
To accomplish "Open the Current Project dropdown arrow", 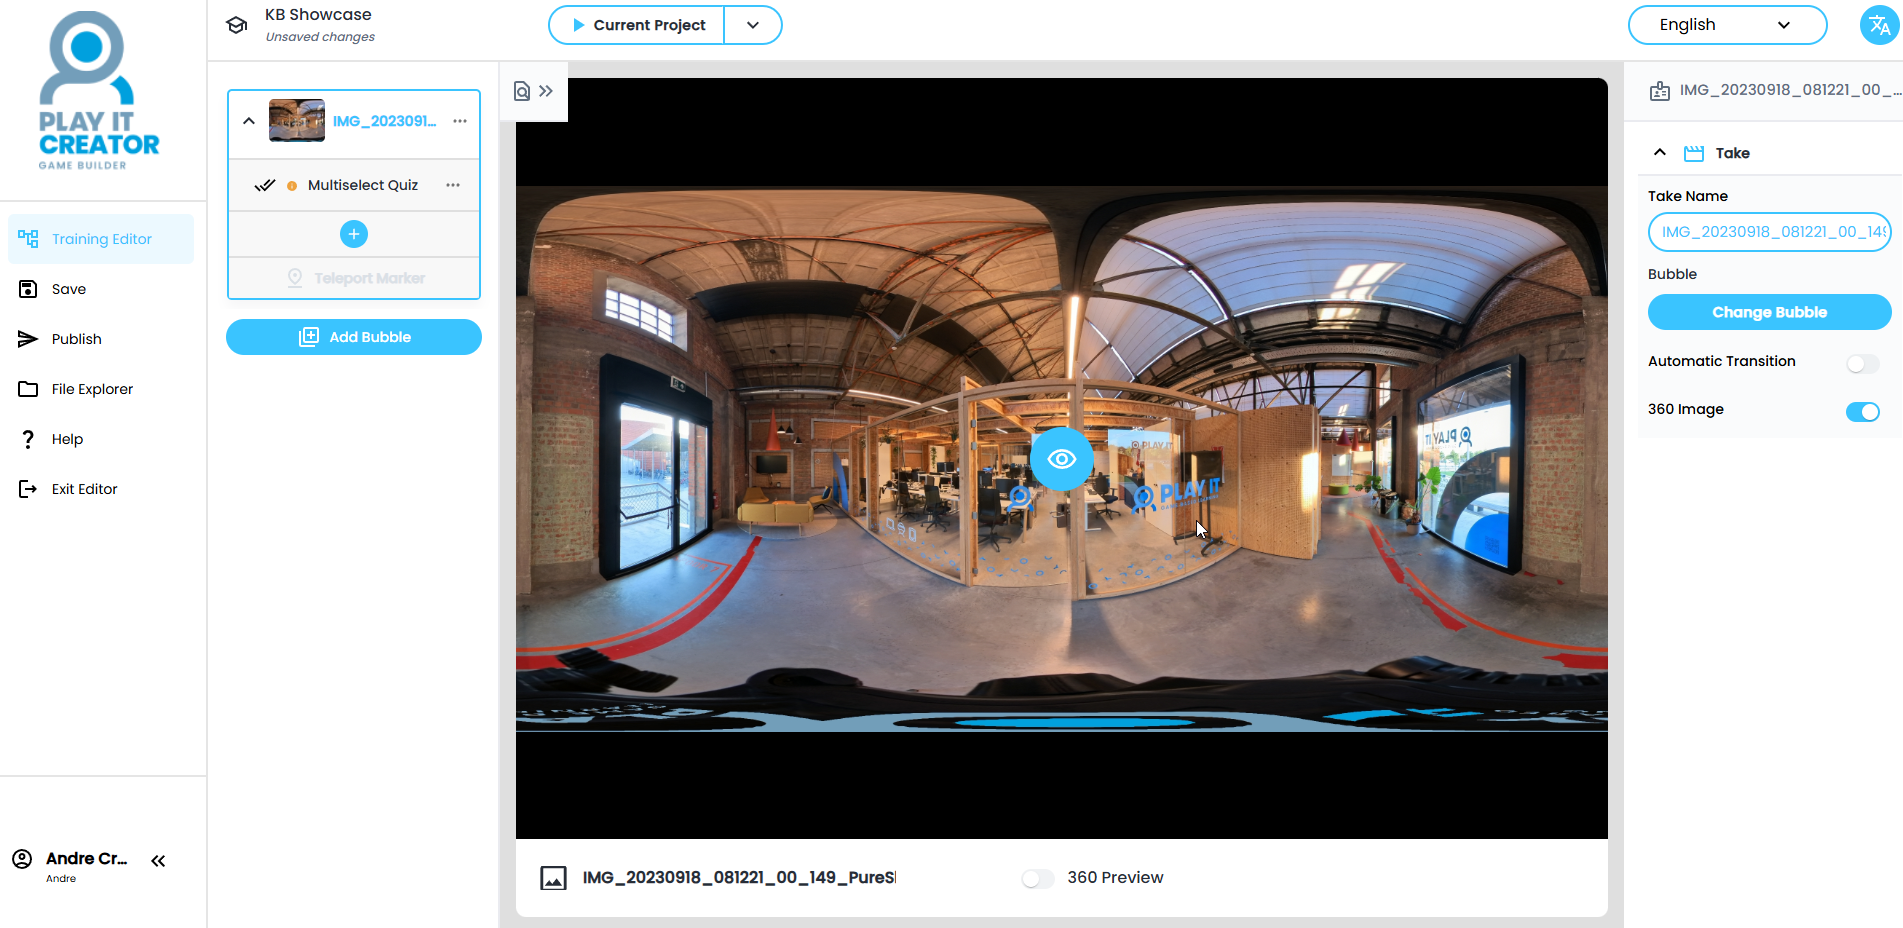I will [753, 25].
